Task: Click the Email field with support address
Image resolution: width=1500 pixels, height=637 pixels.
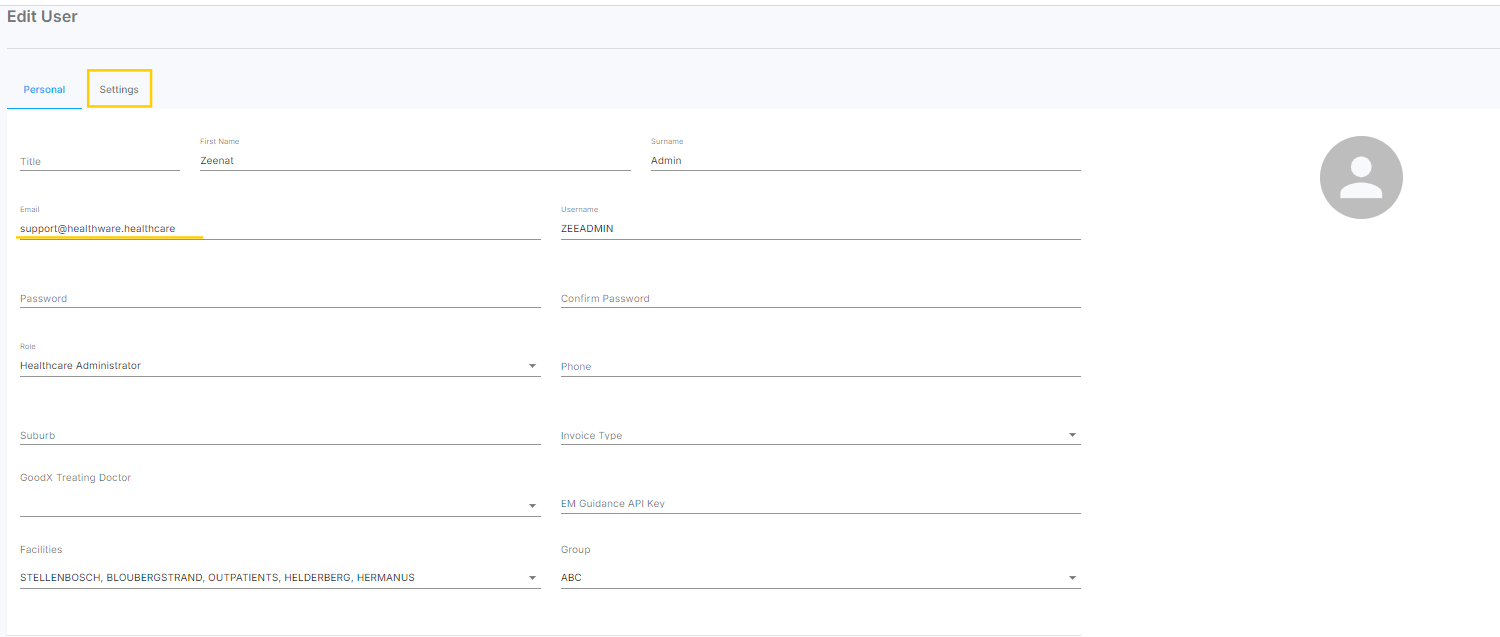Action: 279,229
